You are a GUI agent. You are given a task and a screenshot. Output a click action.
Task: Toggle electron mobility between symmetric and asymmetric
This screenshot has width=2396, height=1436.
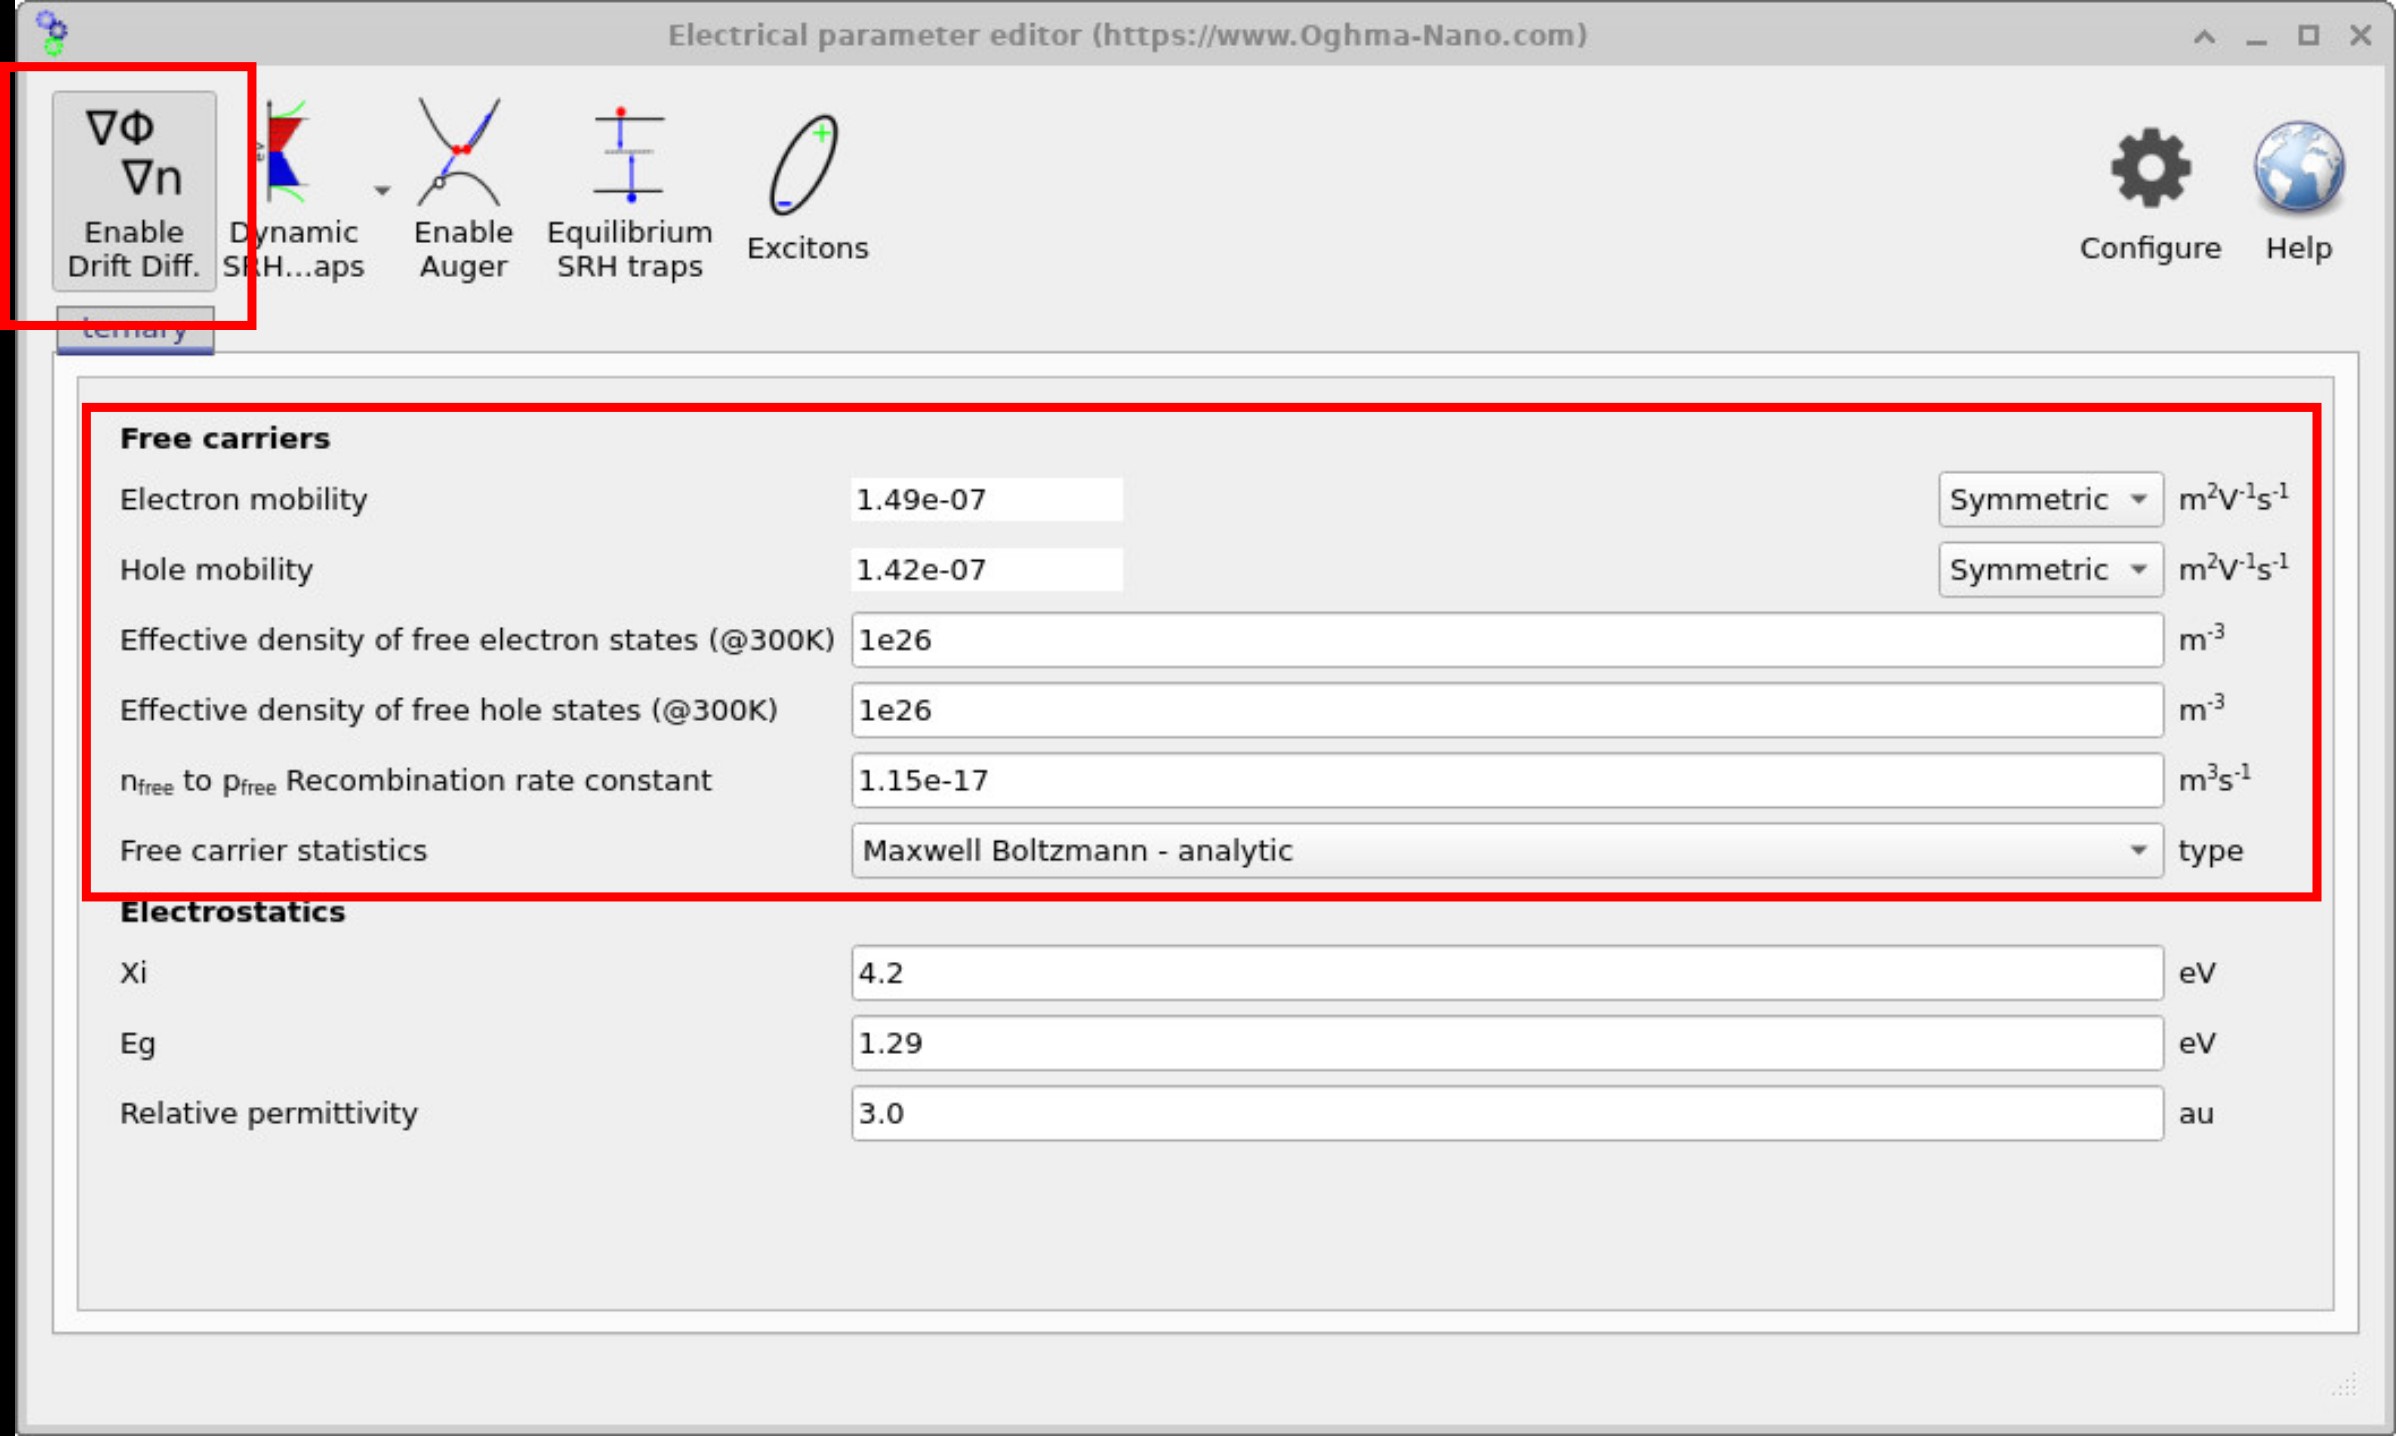[2049, 499]
